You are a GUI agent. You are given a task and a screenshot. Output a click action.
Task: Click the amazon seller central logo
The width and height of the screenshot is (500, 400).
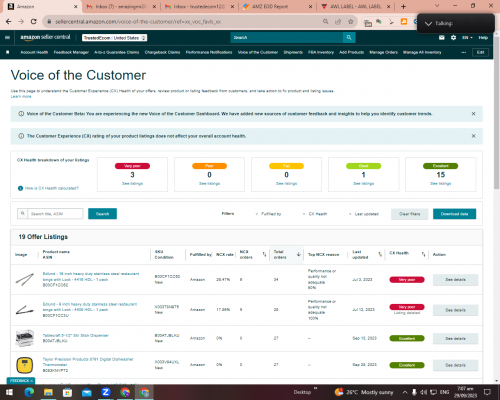(45, 37)
